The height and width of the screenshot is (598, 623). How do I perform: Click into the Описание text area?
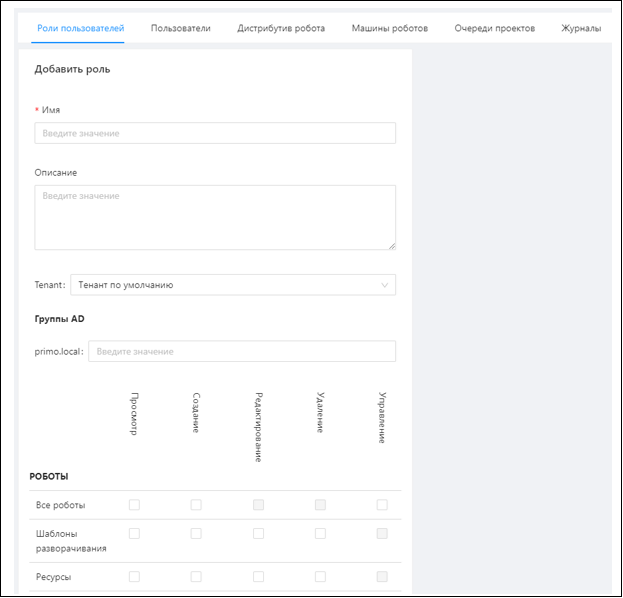(x=215, y=217)
